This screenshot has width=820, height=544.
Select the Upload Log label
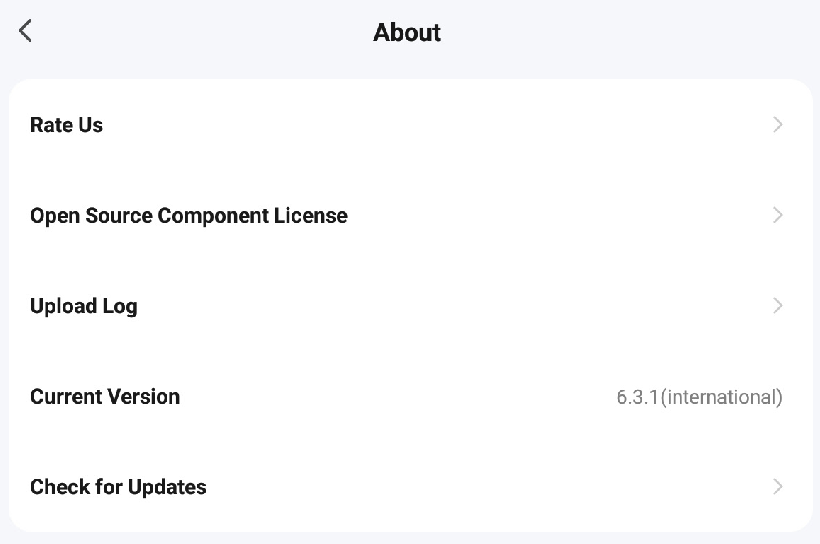click(x=83, y=306)
